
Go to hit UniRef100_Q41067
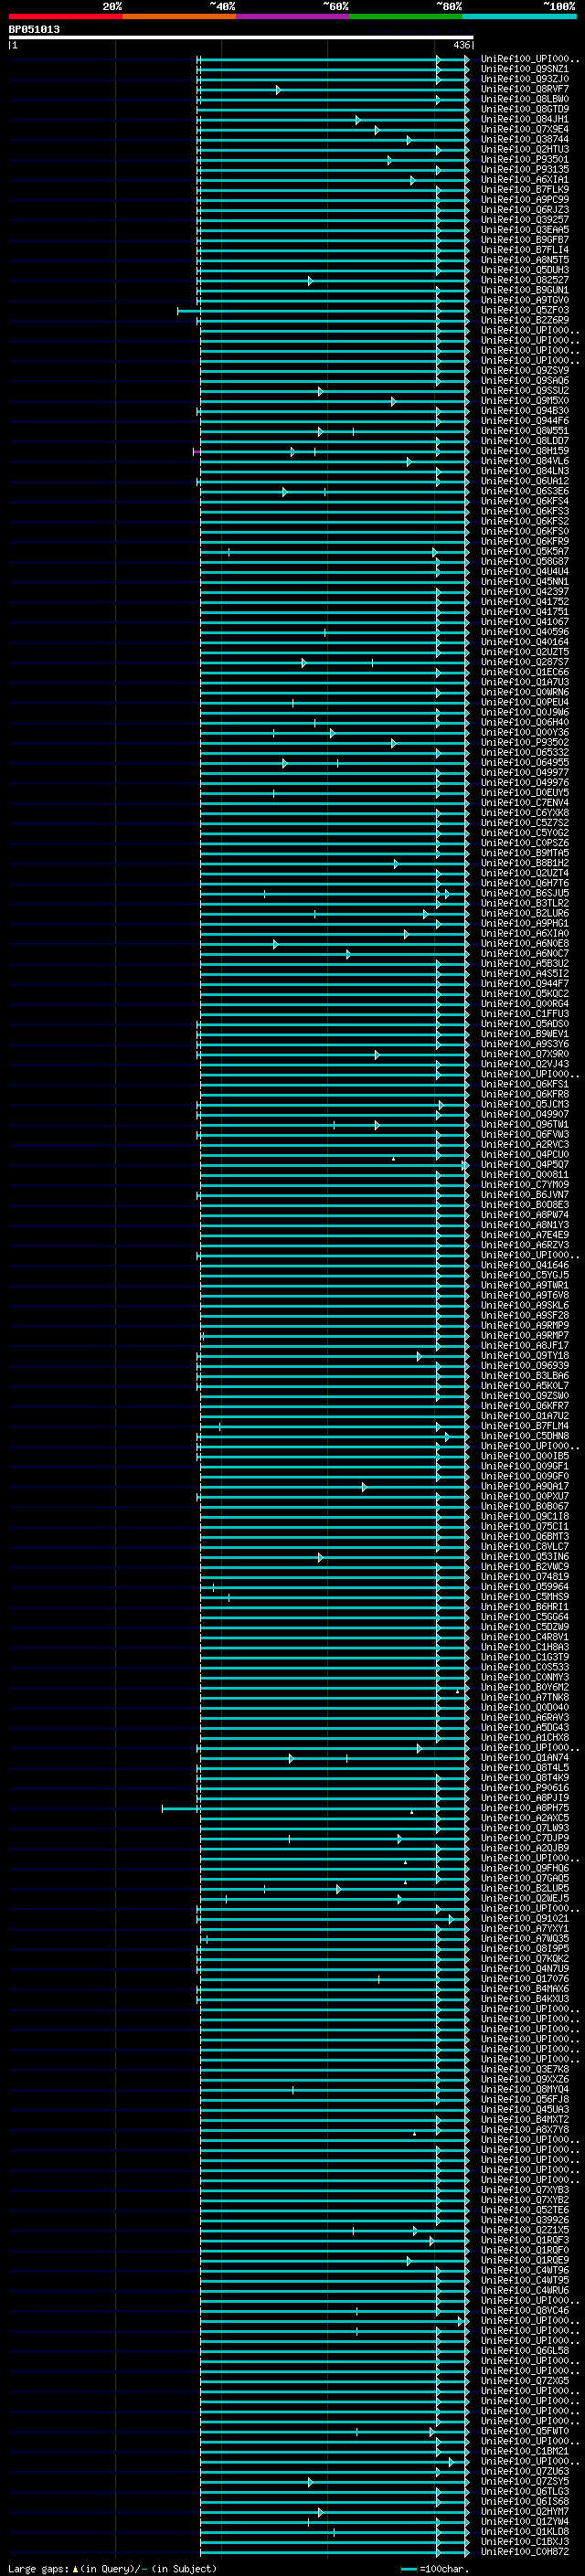524,622
